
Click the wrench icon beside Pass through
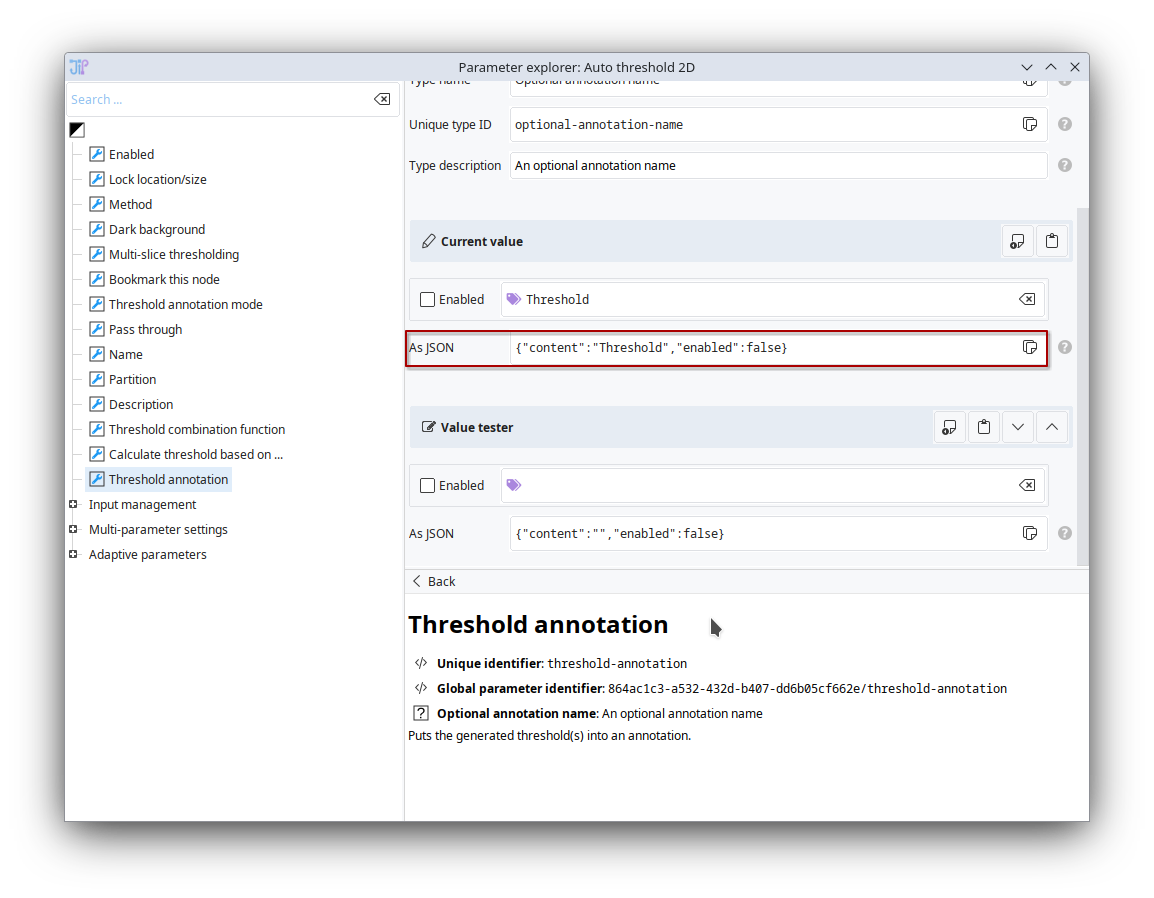[x=96, y=330]
